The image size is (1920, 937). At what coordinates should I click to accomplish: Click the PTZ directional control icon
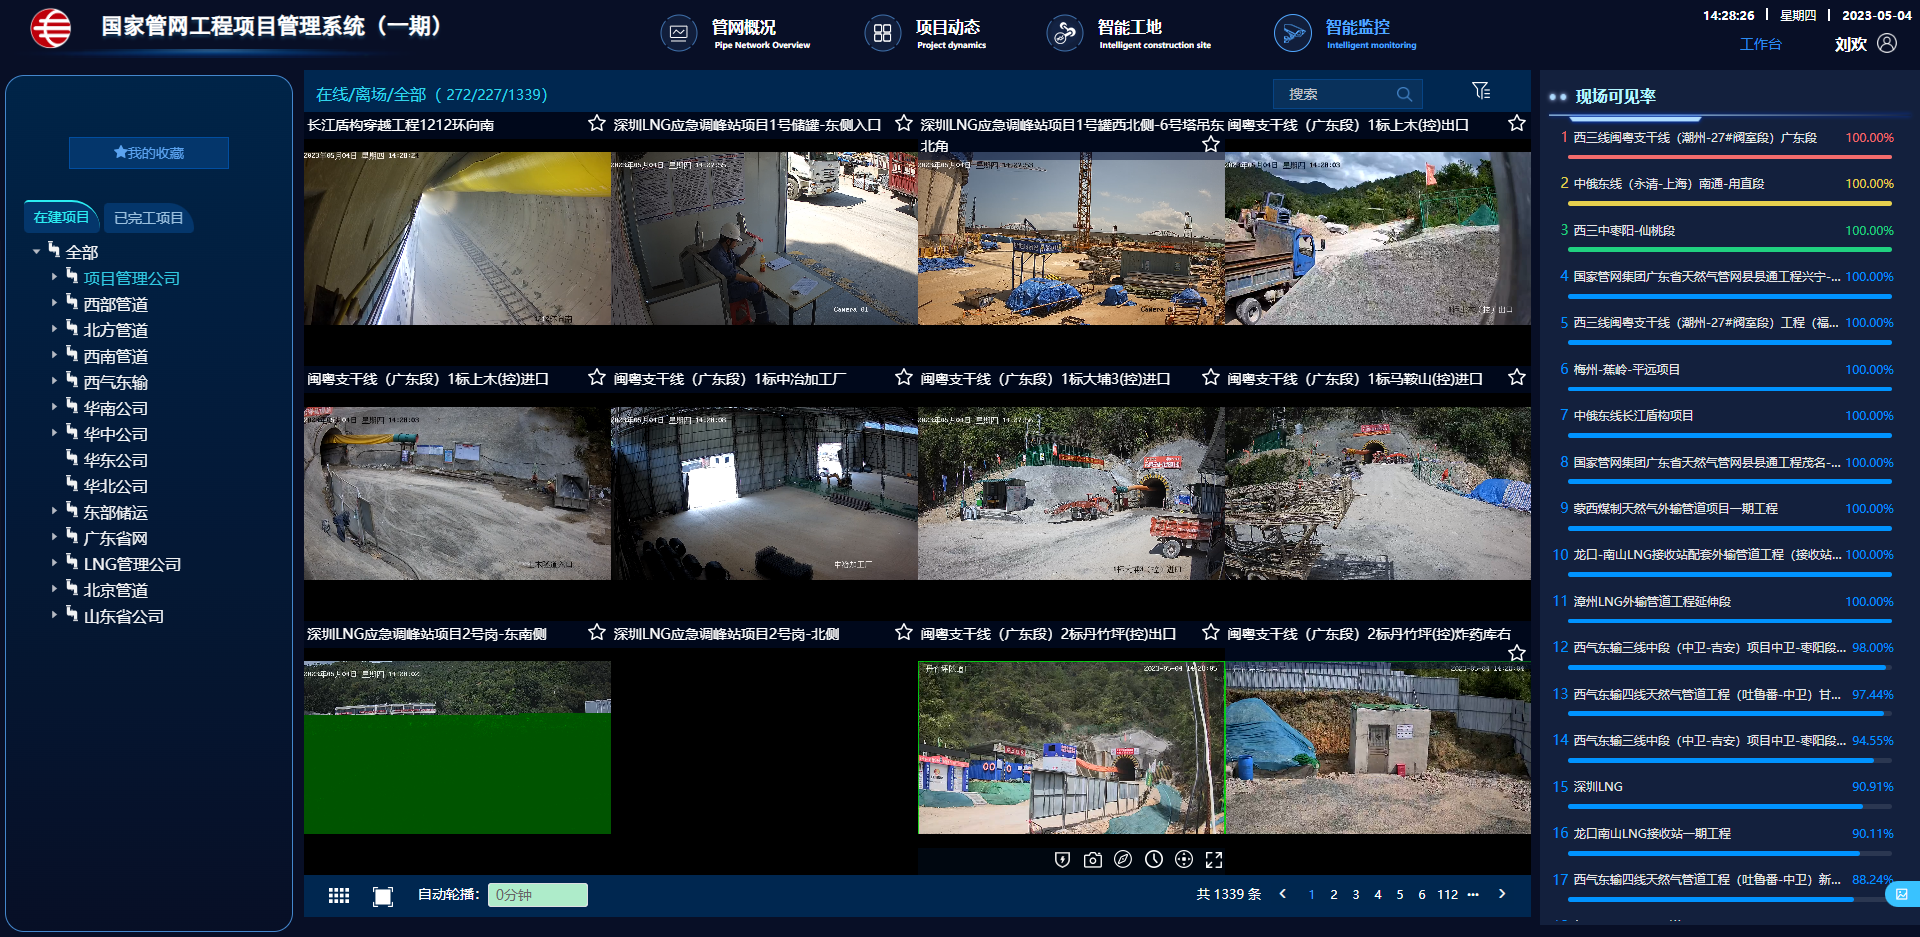point(1184,860)
